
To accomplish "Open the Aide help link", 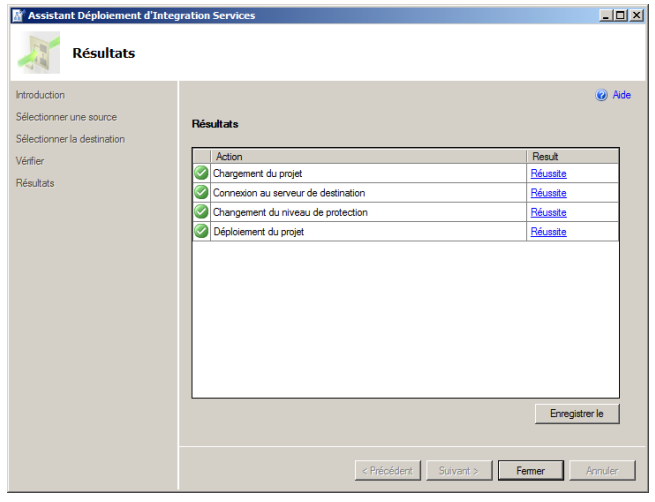I will [621, 96].
